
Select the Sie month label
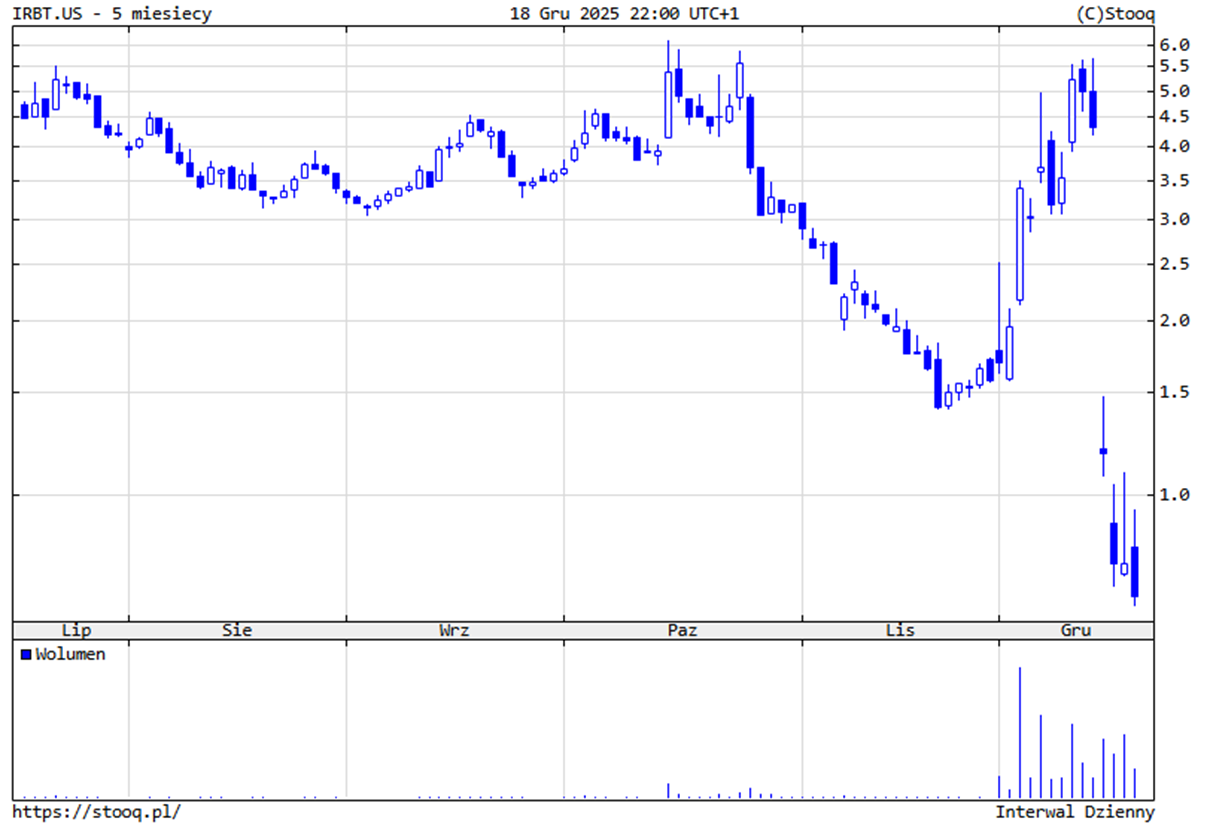[237, 630]
